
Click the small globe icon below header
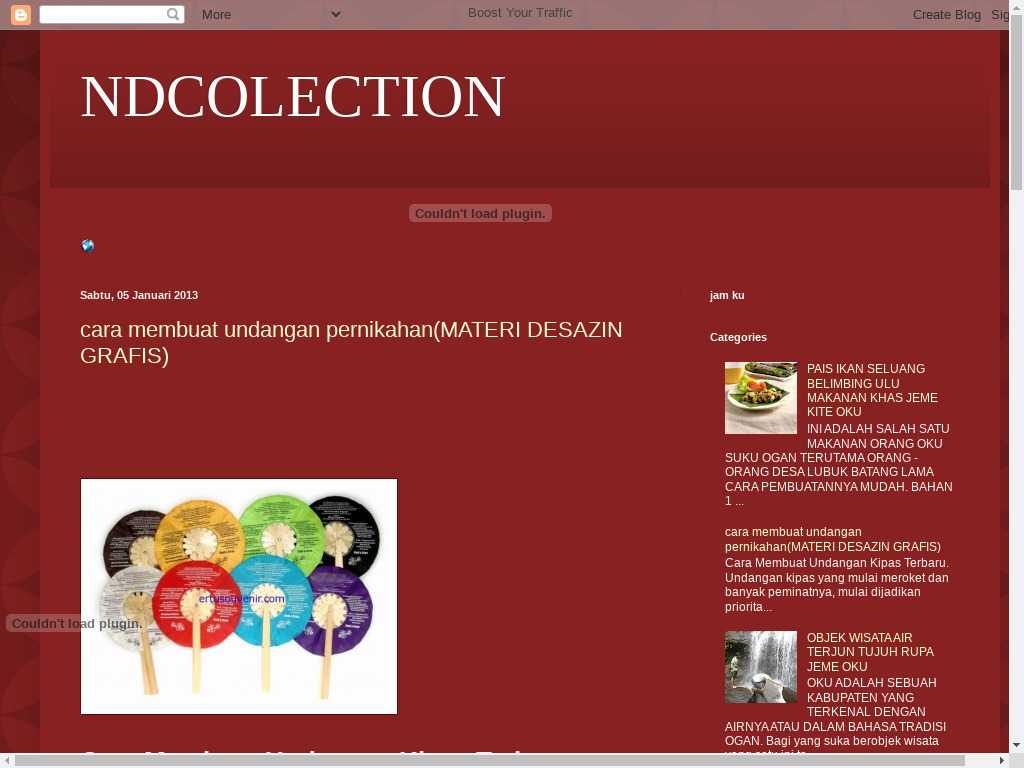[x=88, y=246]
